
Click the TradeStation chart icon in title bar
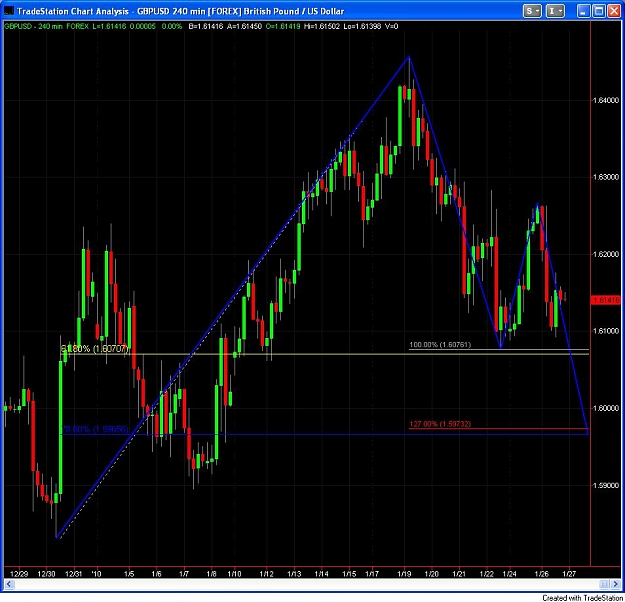(x=9, y=11)
